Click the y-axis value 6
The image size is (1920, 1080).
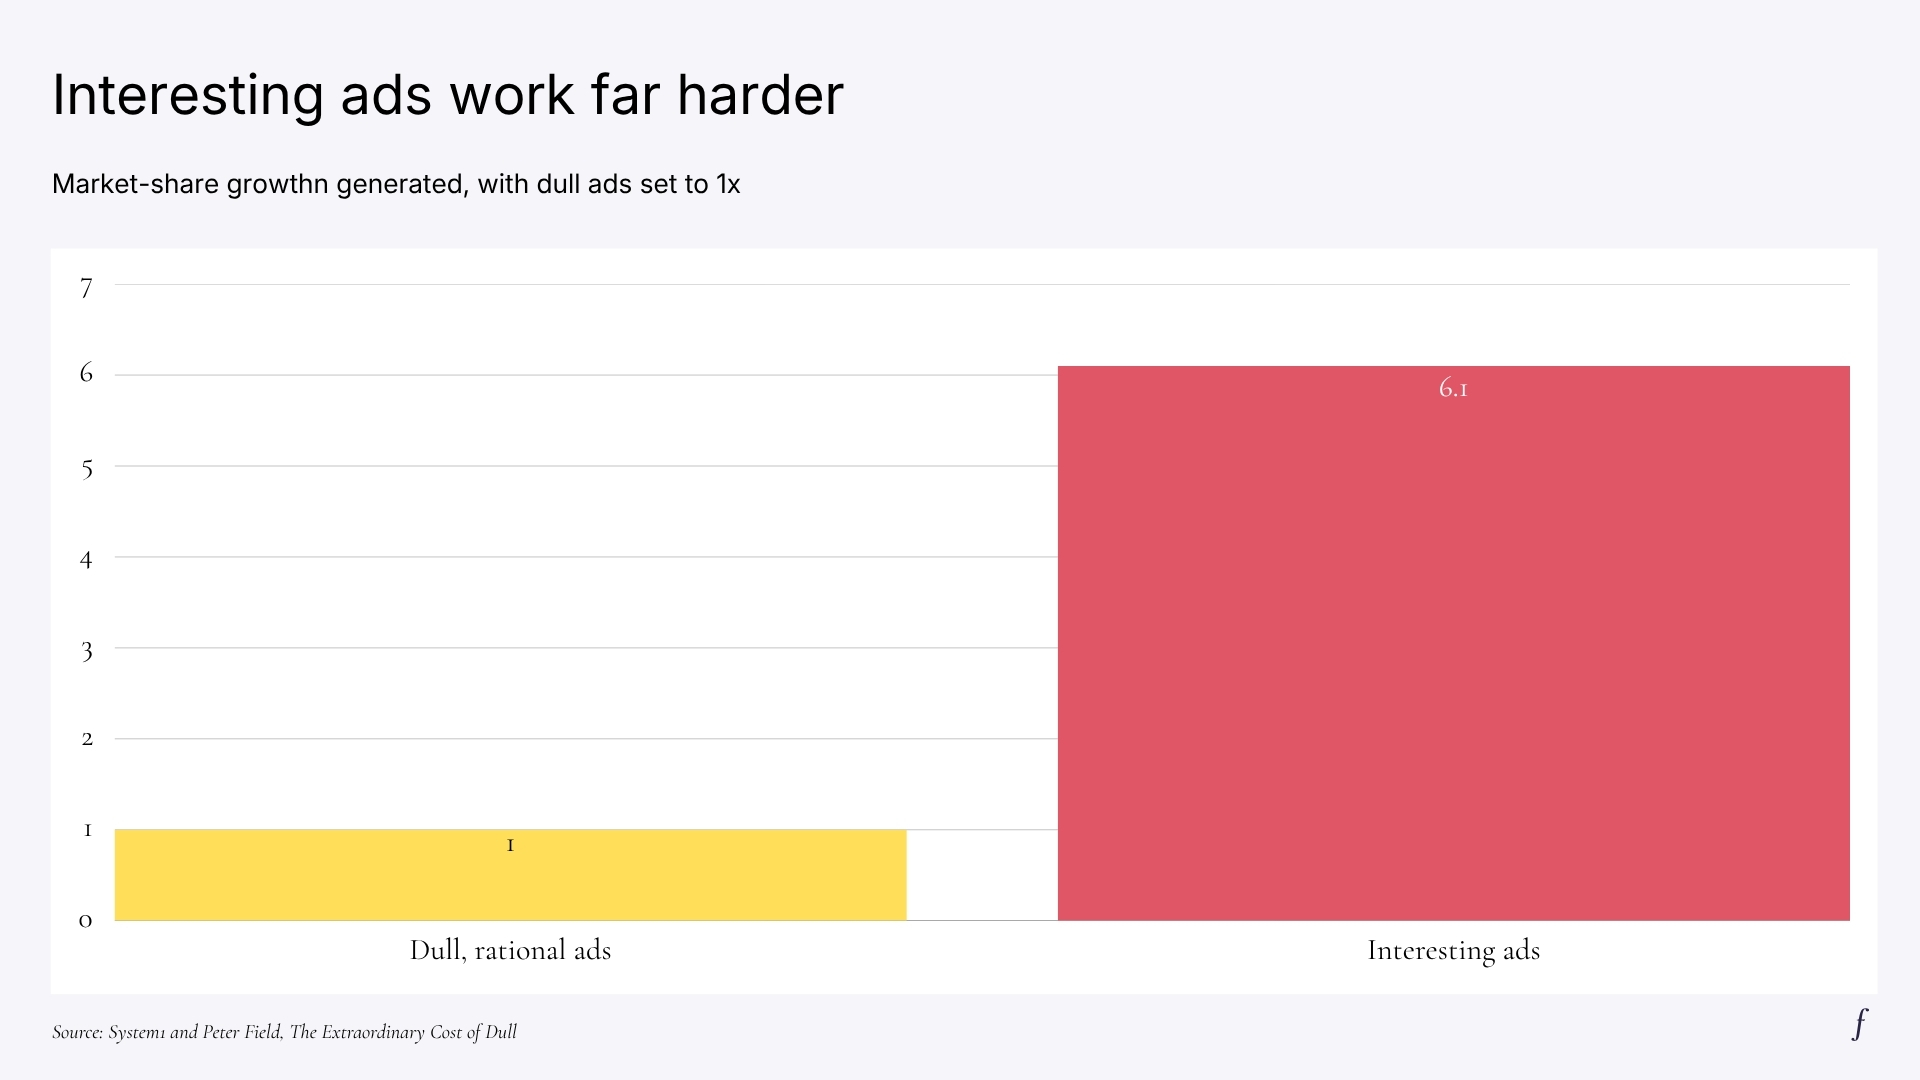click(86, 373)
